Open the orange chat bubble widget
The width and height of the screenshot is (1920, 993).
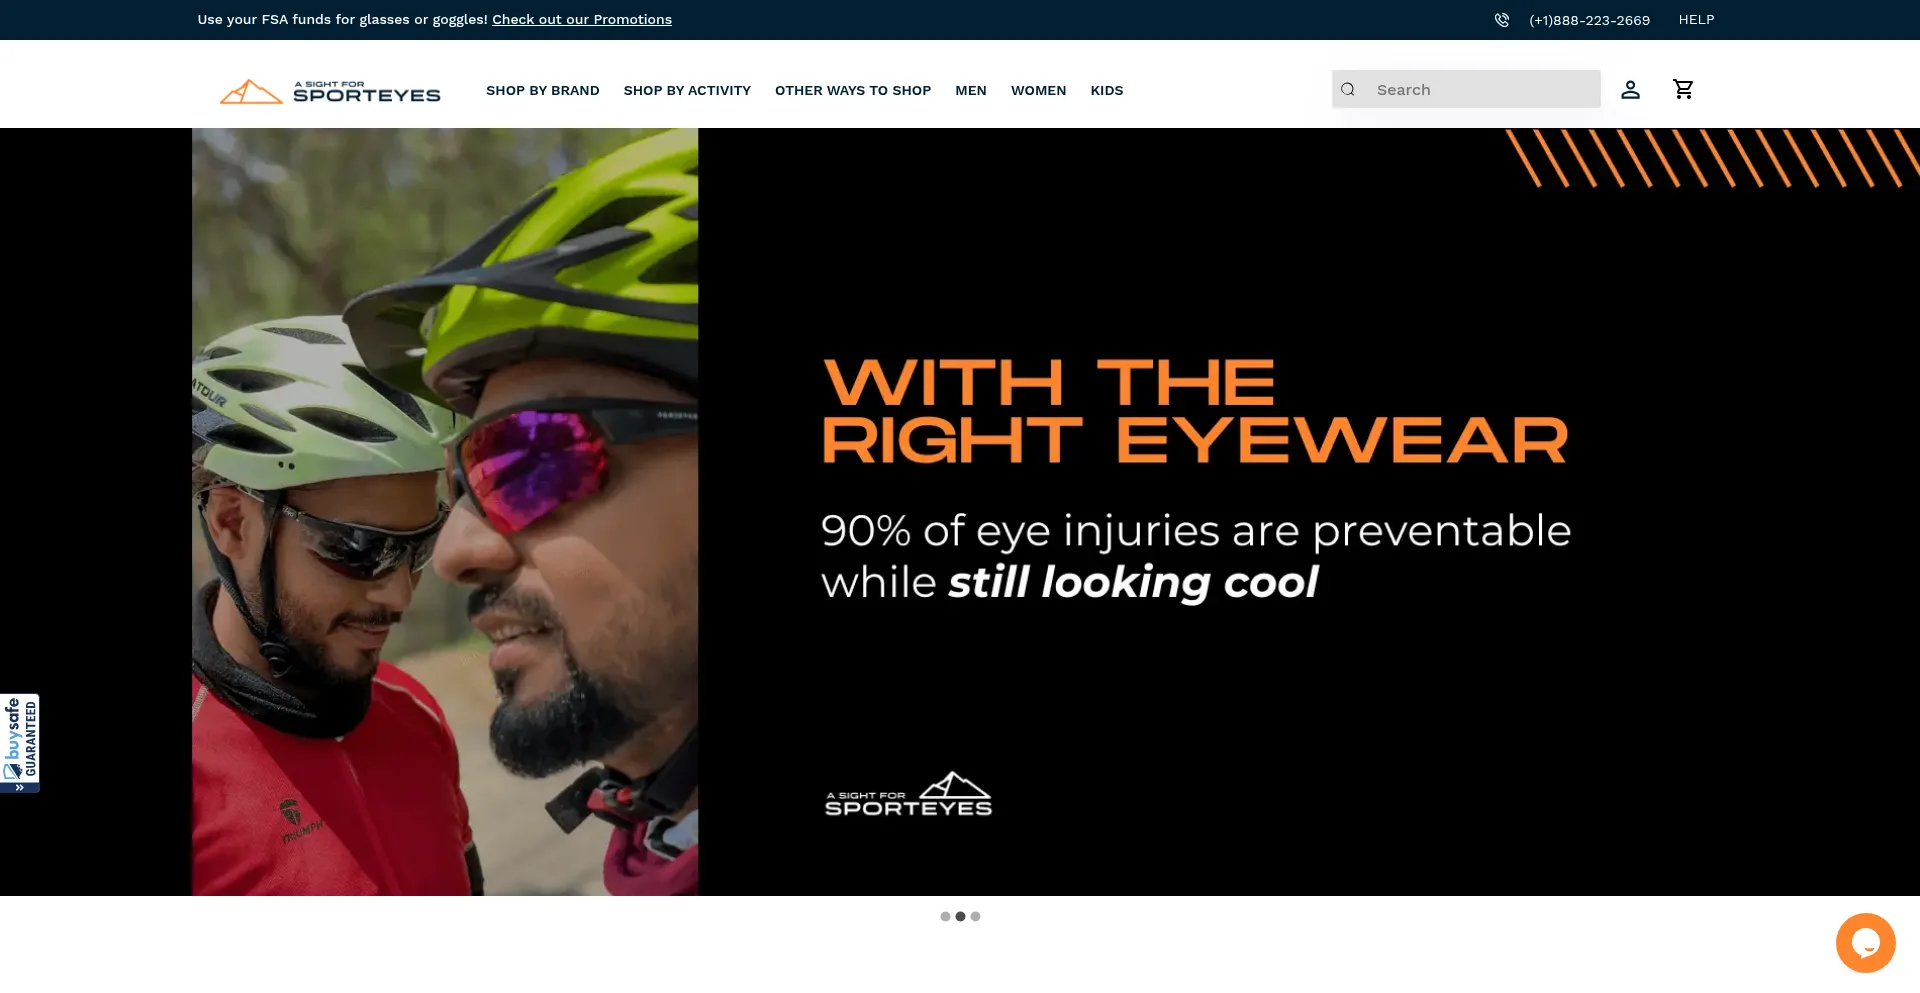point(1865,942)
